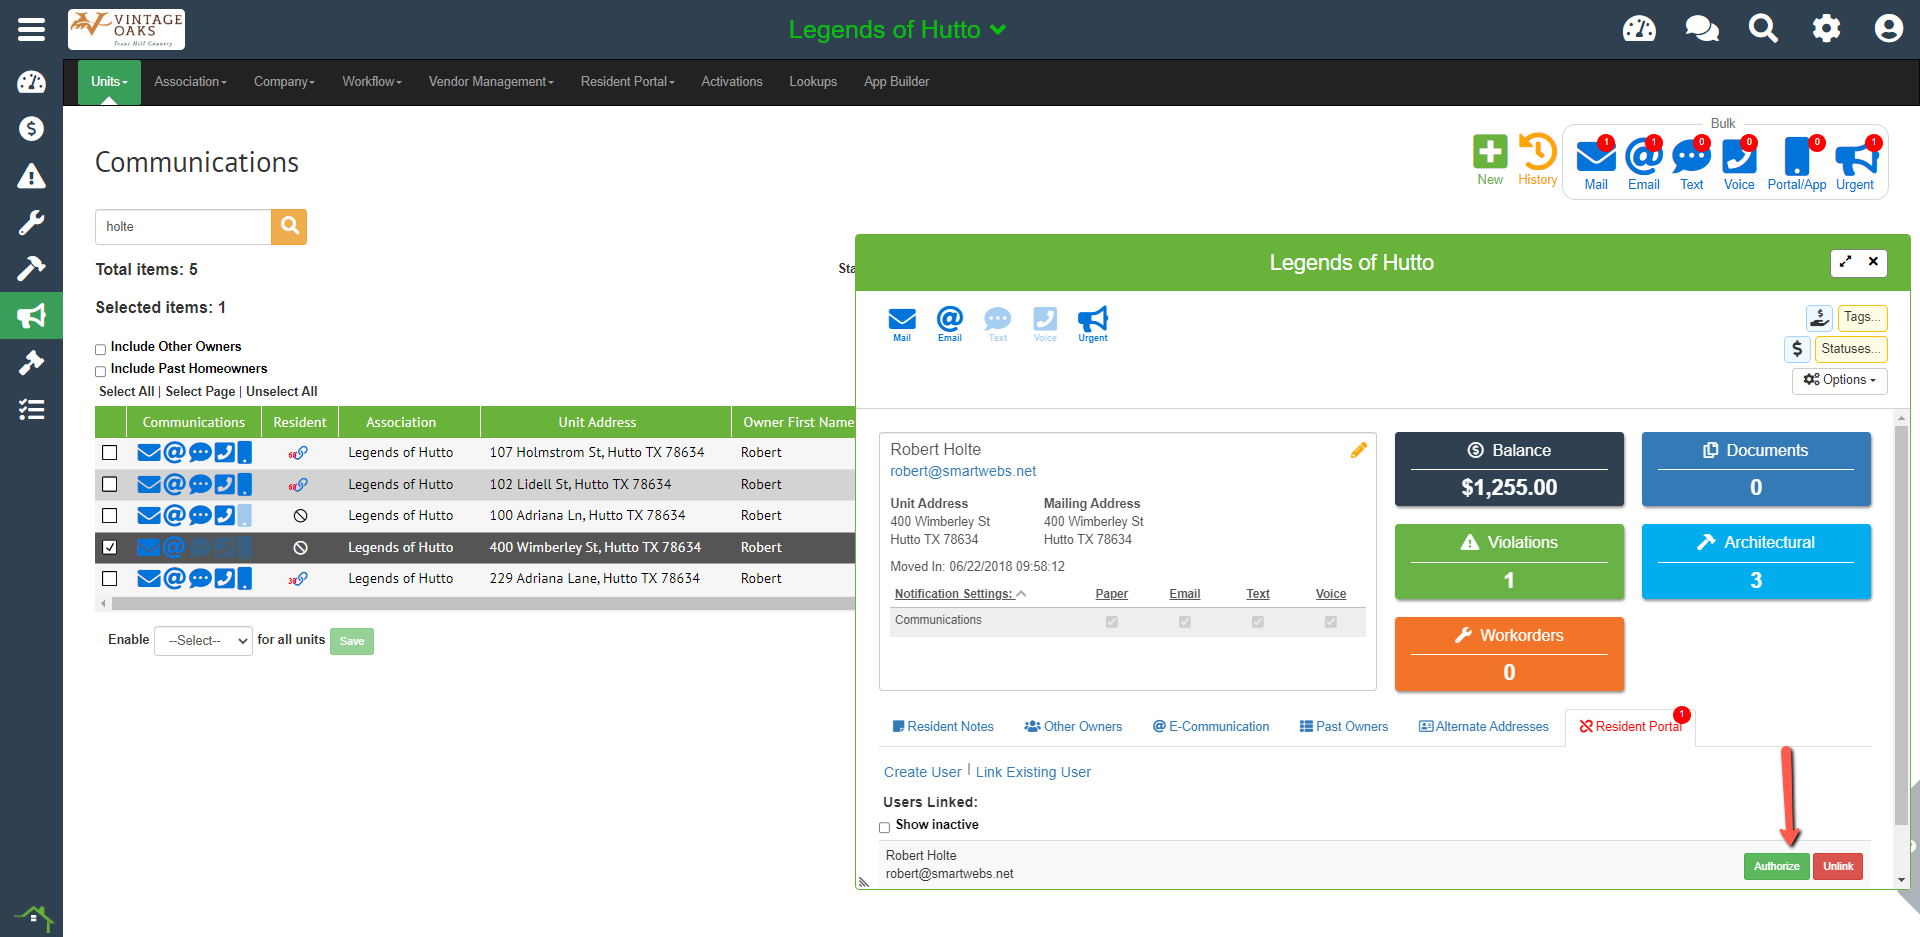This screenshot has height=937, width=1920.
Task: Open the App Builder menu item
Action: tap(896, 82)
